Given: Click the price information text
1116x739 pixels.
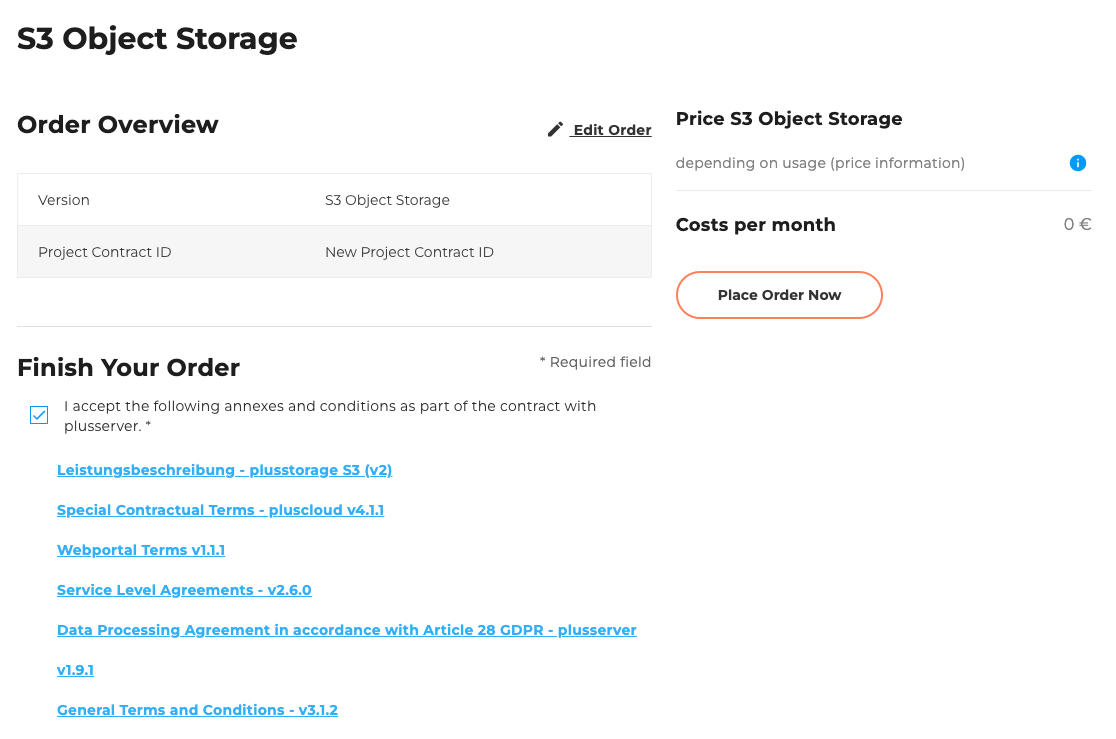Looking at the screenshot, I should click(819, 162).
